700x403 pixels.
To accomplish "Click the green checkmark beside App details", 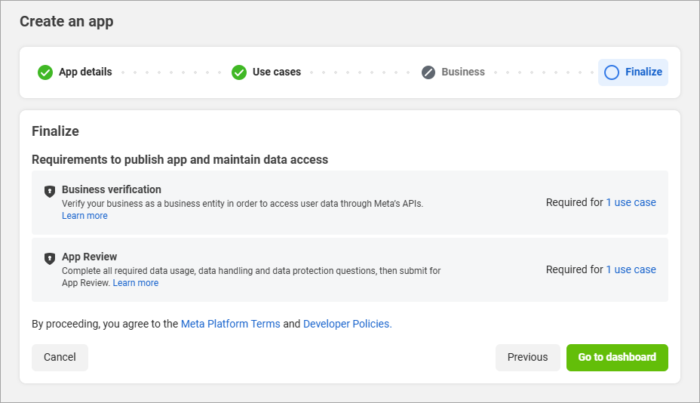I will coord(45,72).
